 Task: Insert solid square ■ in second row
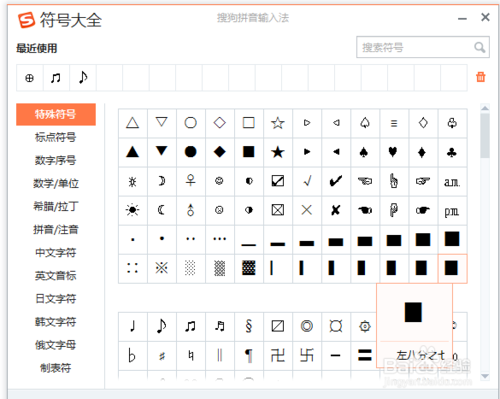[x=249, y=152]
